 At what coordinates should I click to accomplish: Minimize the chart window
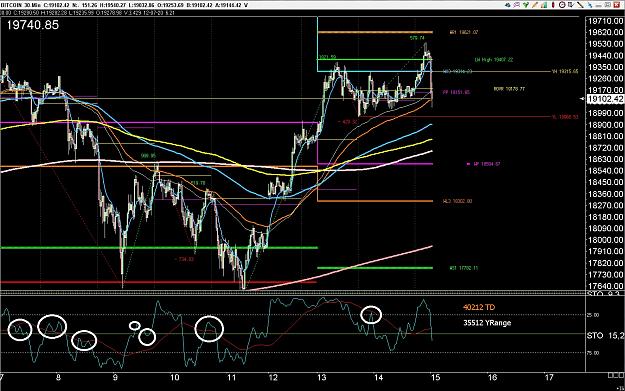click(x=598, y=6)
